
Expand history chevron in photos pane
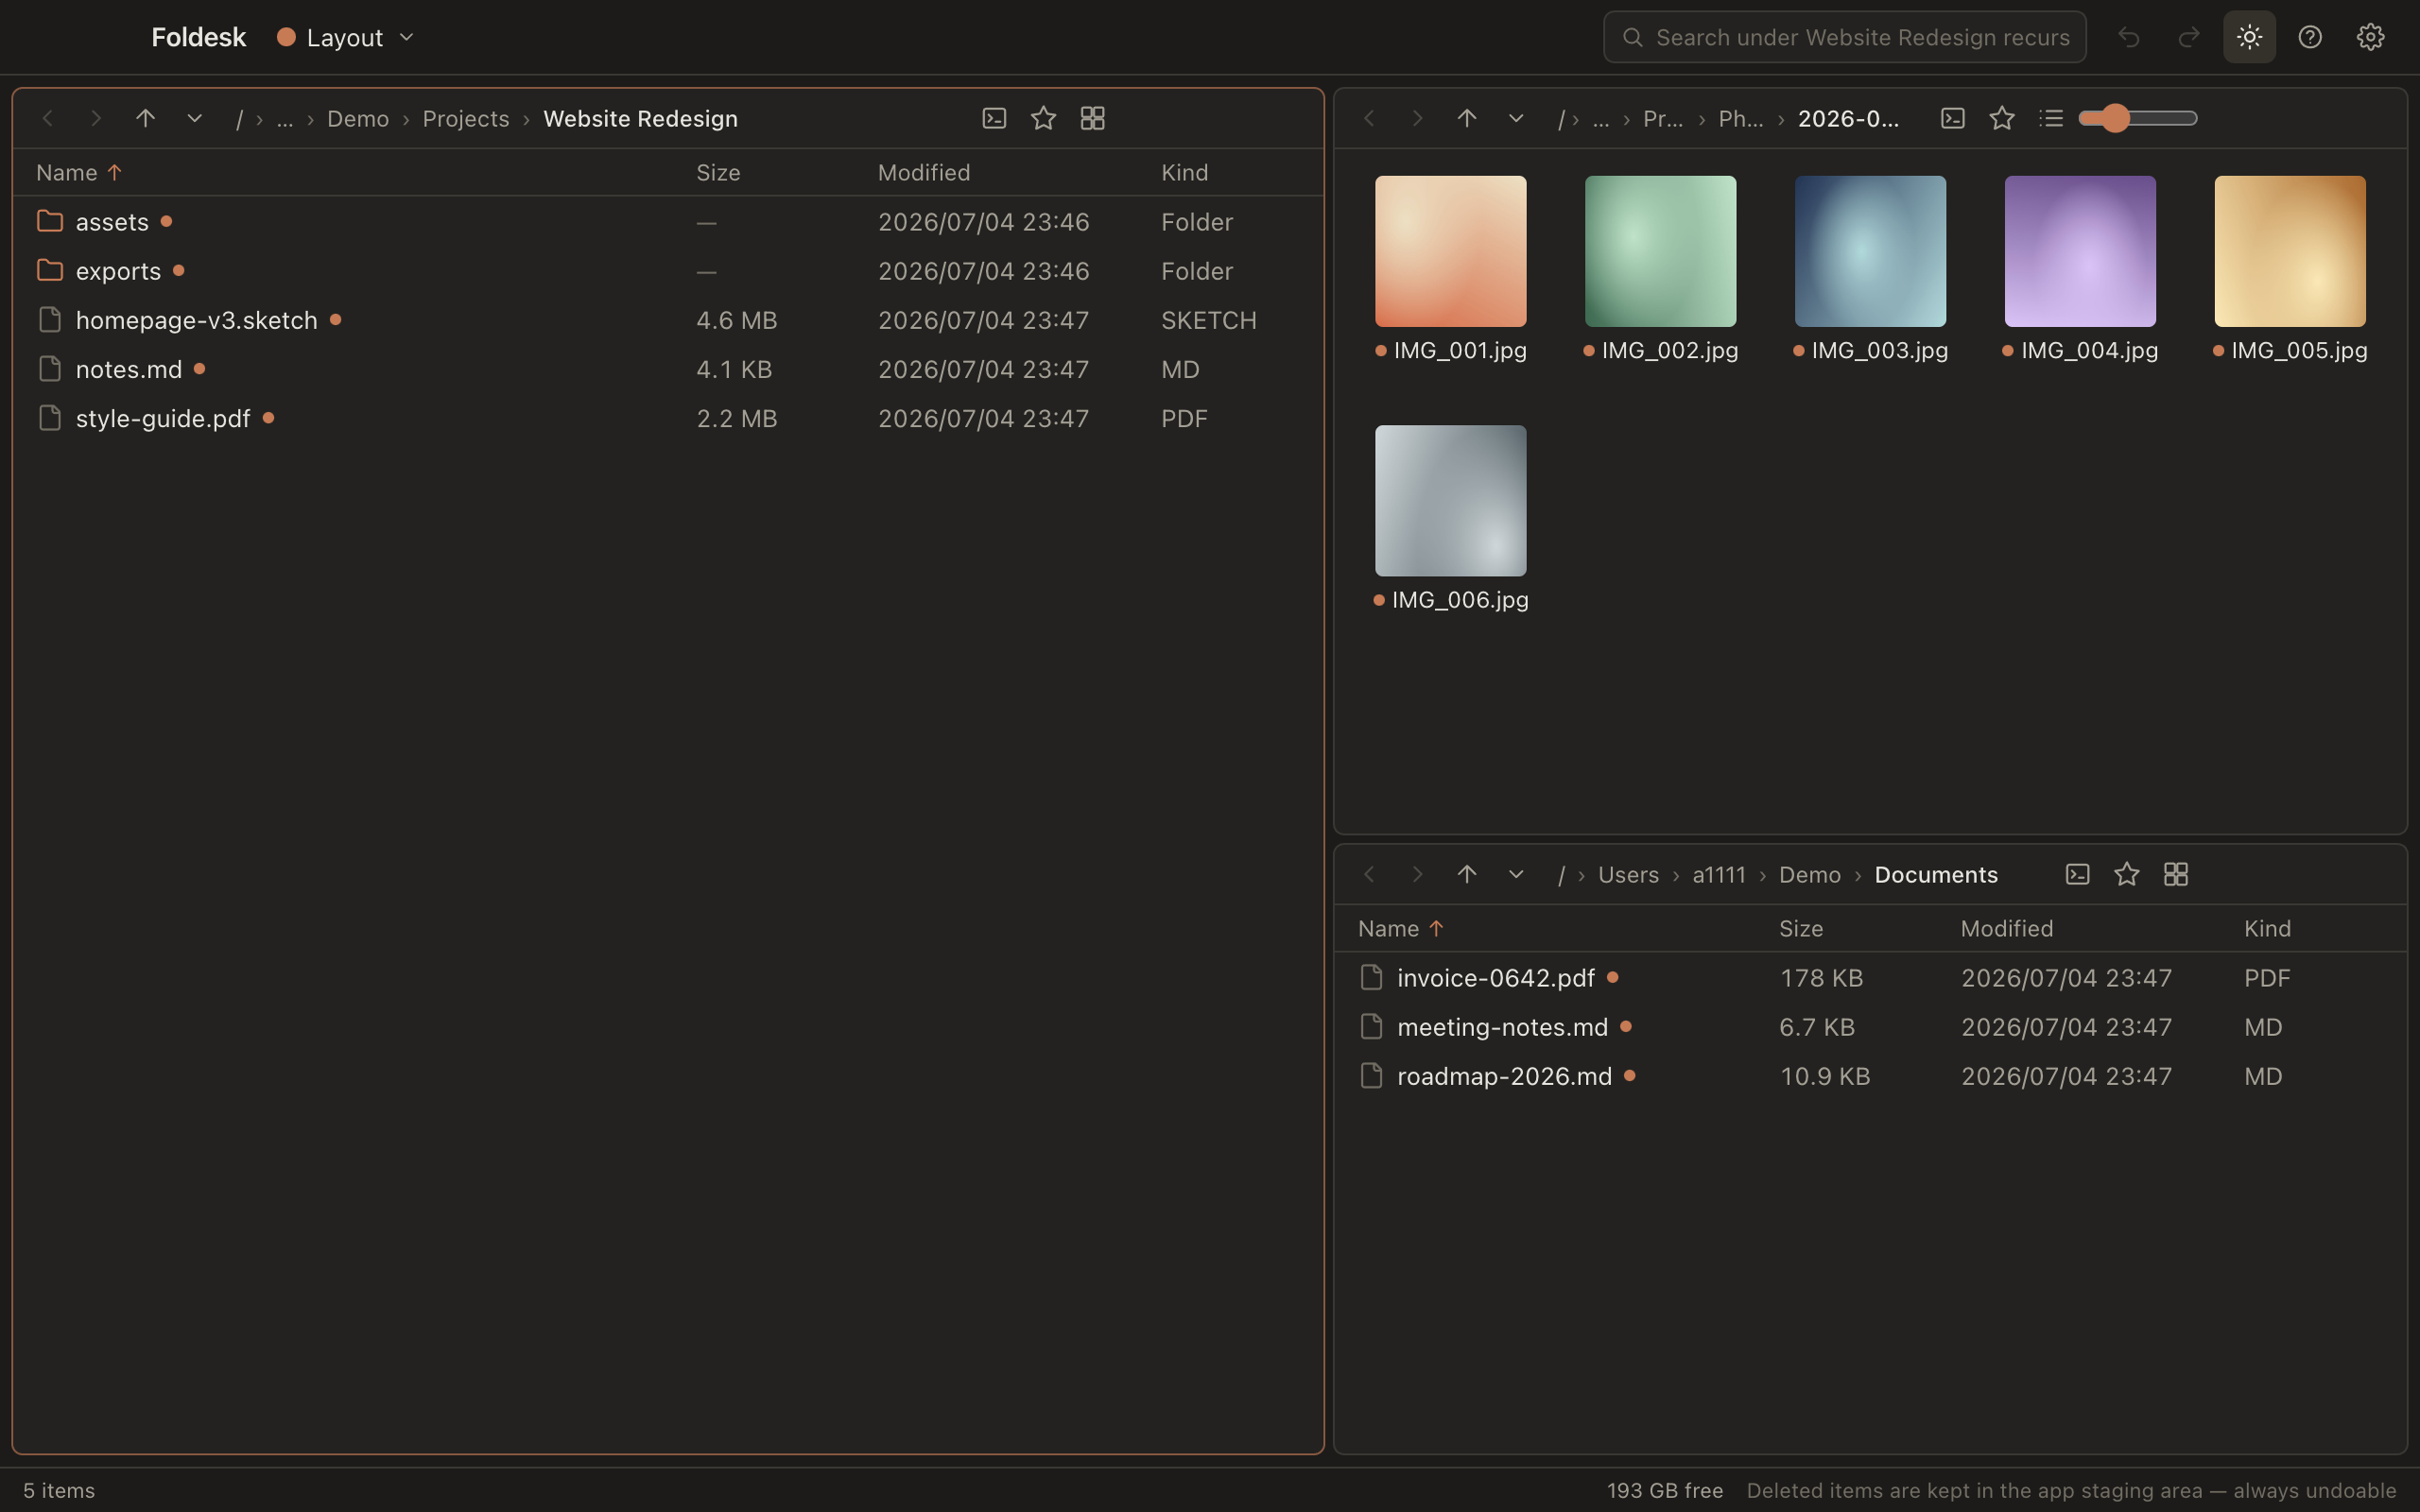(1516, 118)
